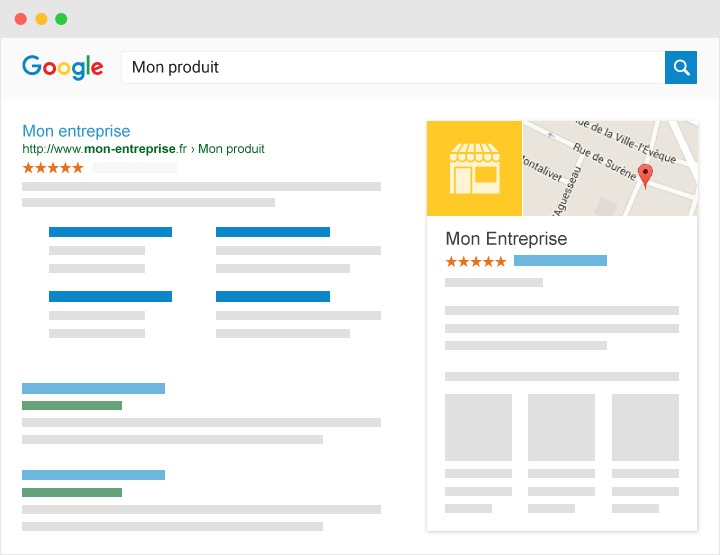The height and width of the screenshot is (555, 720).
Task: Open the last light-blue search result title
Action: [93, 474]
